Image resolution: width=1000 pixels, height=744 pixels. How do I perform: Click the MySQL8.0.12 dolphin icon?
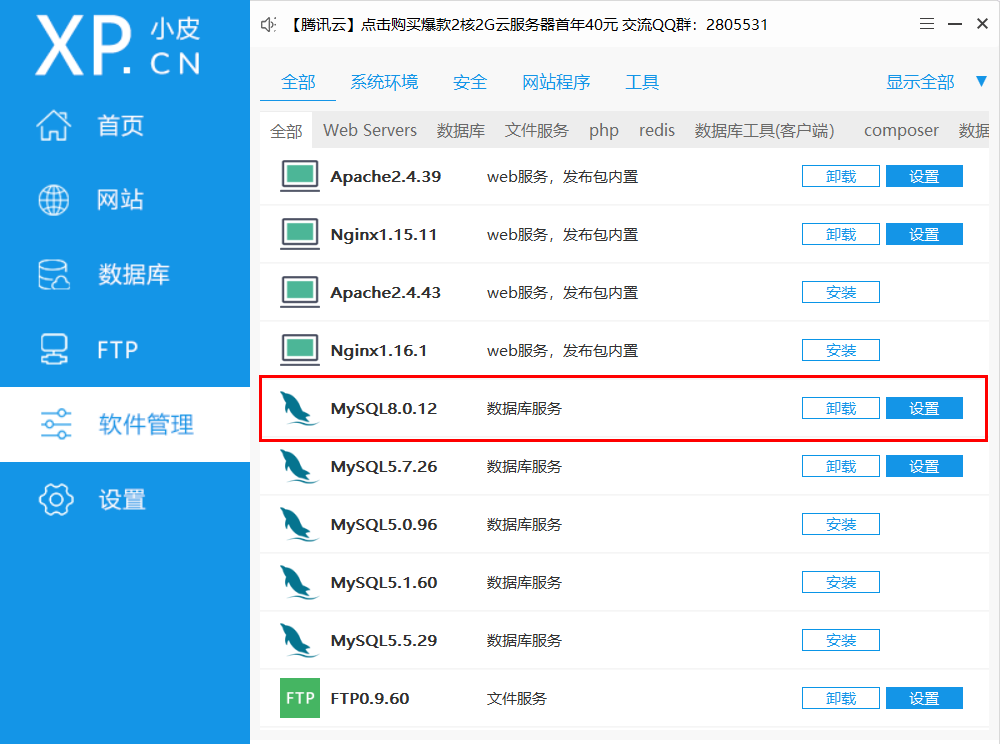[298, 409]
